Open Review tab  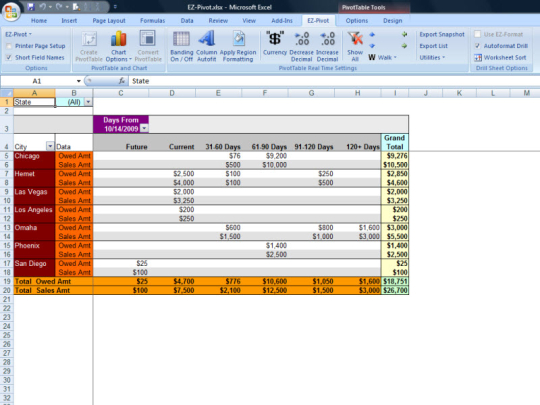pos(218,21)
